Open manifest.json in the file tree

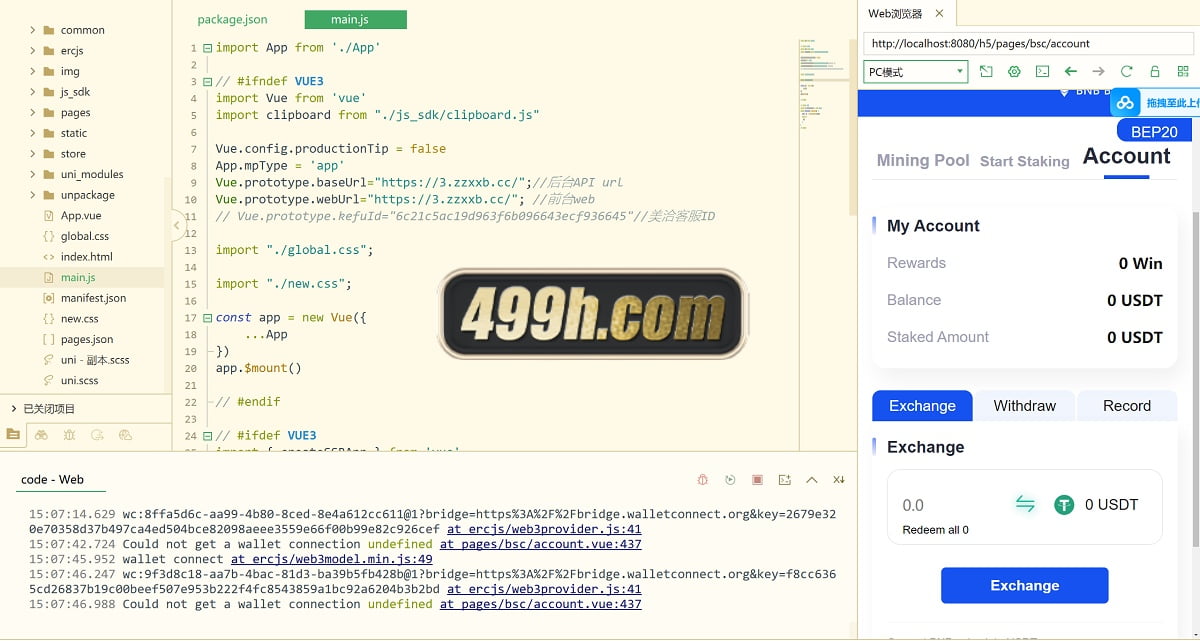tap(93, 298)
